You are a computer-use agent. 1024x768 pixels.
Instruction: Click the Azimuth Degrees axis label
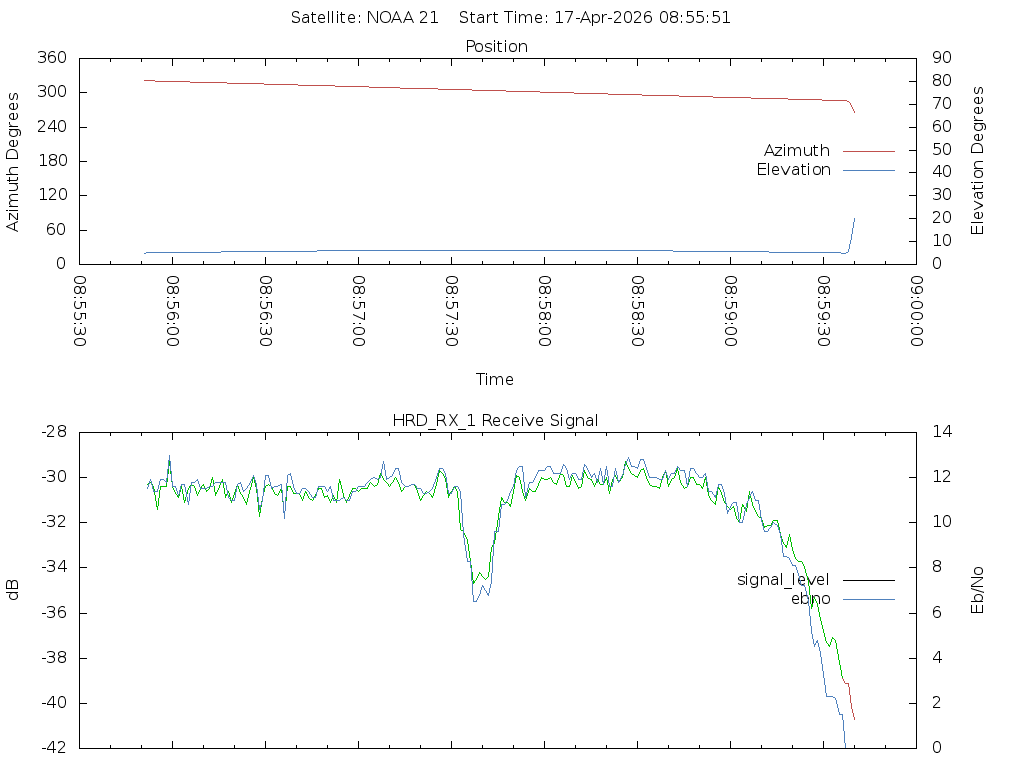13,161
